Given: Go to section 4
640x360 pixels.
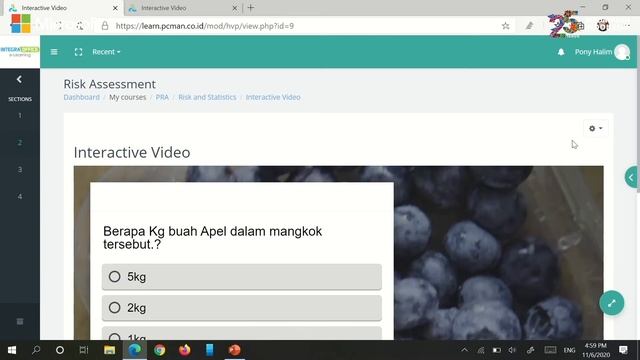Looking at the screenshot, I should (x=20, y=196).
